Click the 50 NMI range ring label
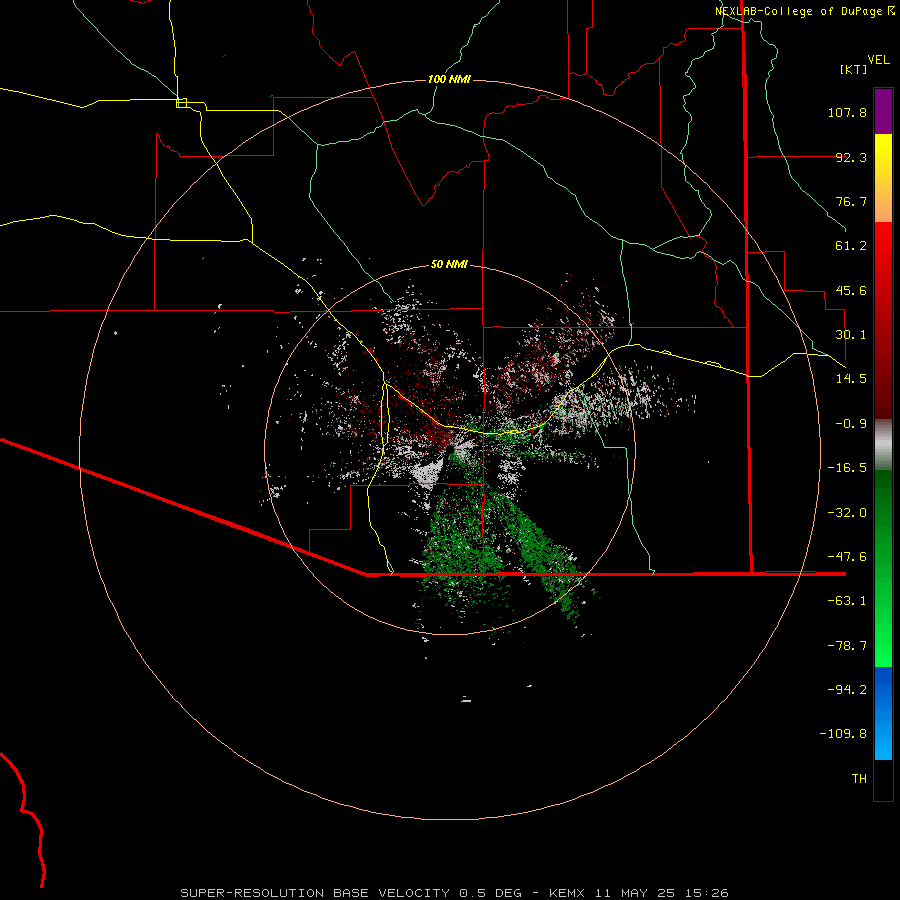 (449, 265)
